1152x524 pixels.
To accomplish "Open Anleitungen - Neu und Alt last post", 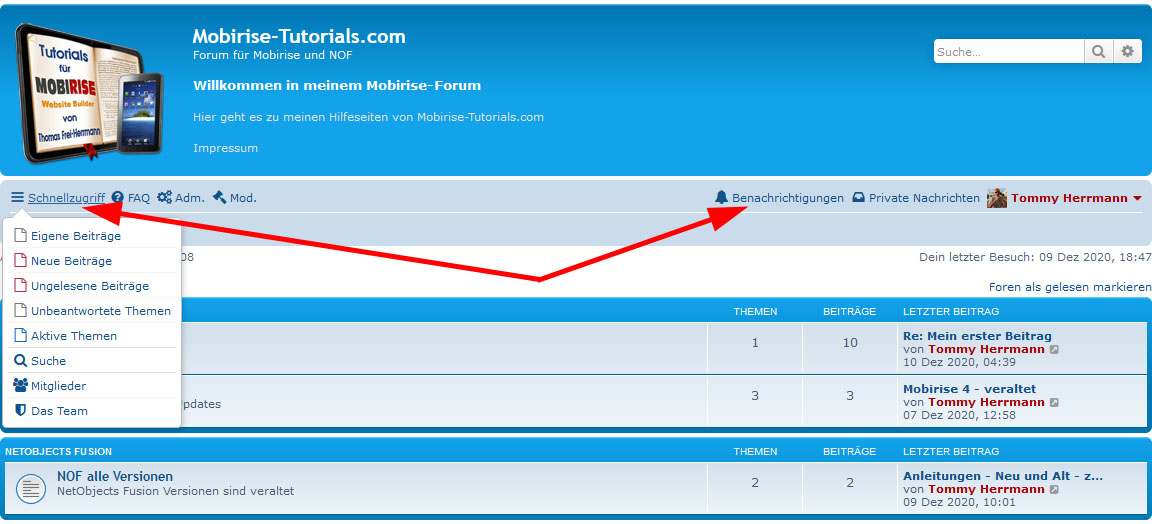I will [x=1003, y=475].
